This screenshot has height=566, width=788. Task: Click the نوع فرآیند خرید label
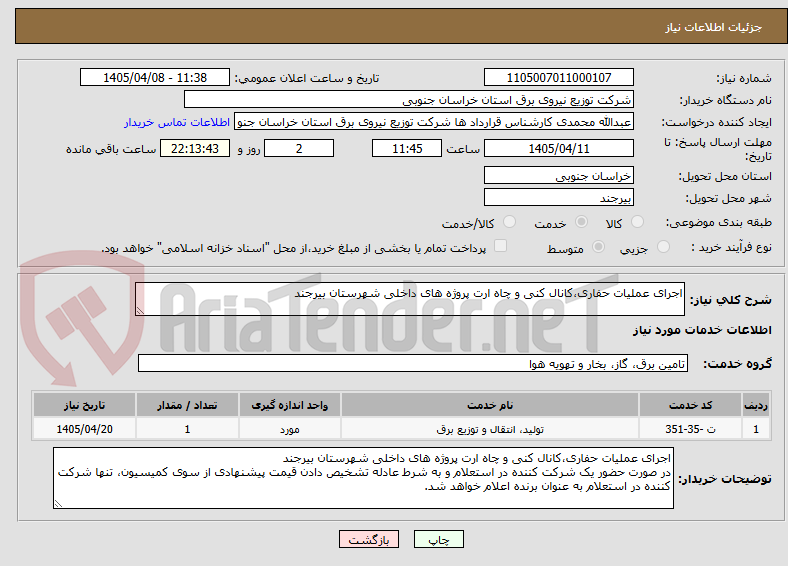731,247
